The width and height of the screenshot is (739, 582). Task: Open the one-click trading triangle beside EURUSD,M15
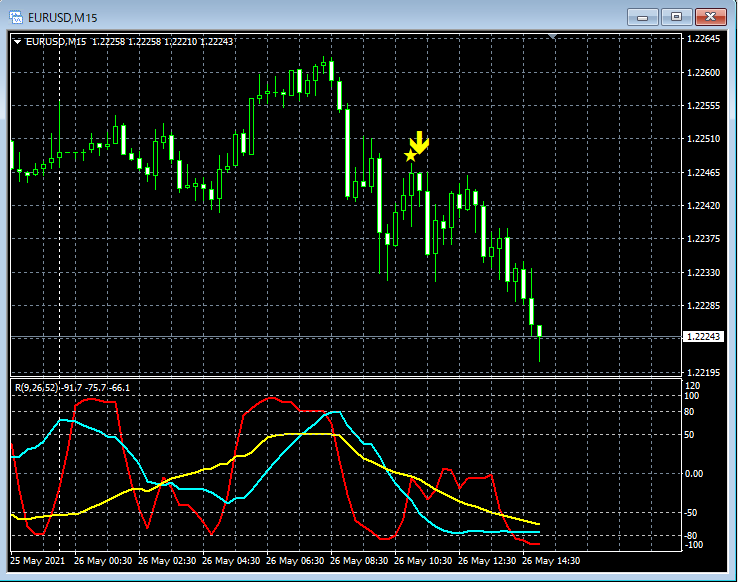[17, 41]
